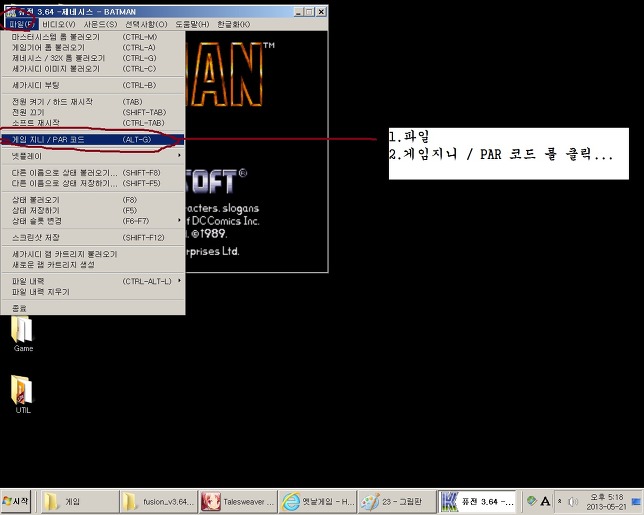The height and width of the screenshot is (515, 644).
Task: Choose 세가시디 램 카트리지 불러오기
Action: pyautogui.click(x=92, y=254)
